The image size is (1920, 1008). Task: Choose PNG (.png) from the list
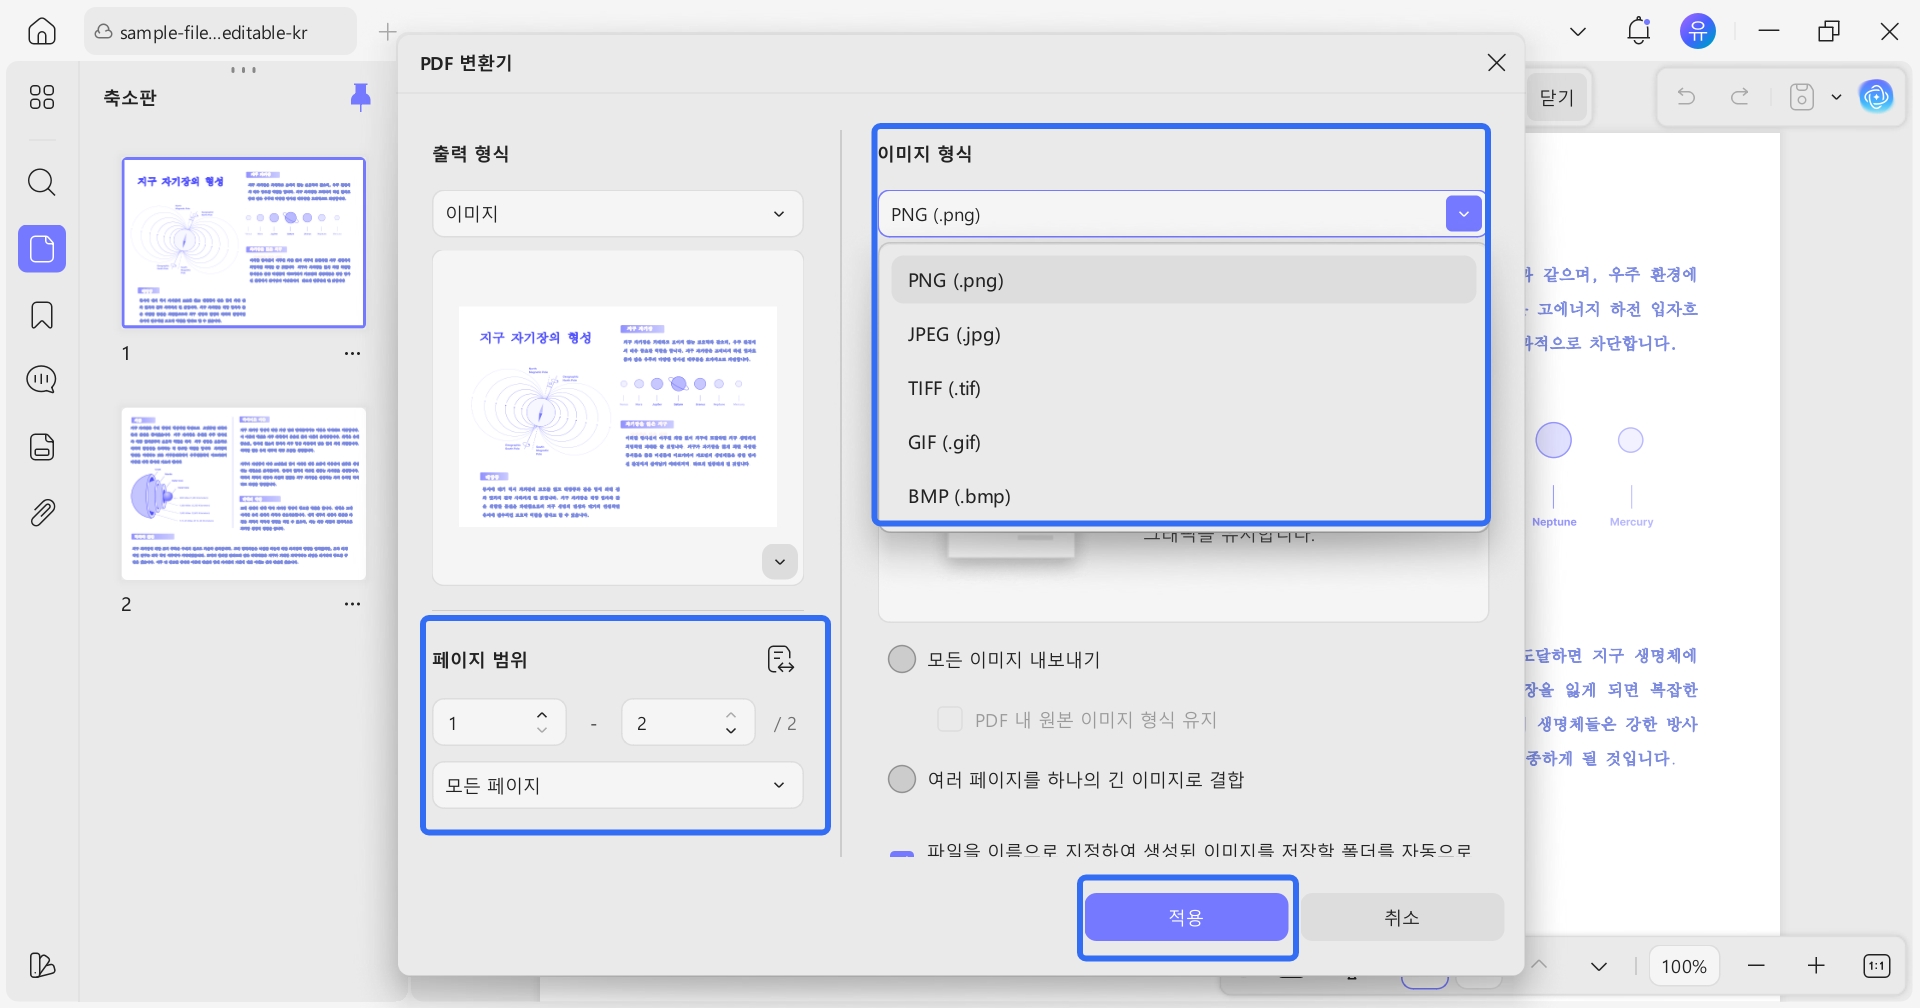[1184, 280]
